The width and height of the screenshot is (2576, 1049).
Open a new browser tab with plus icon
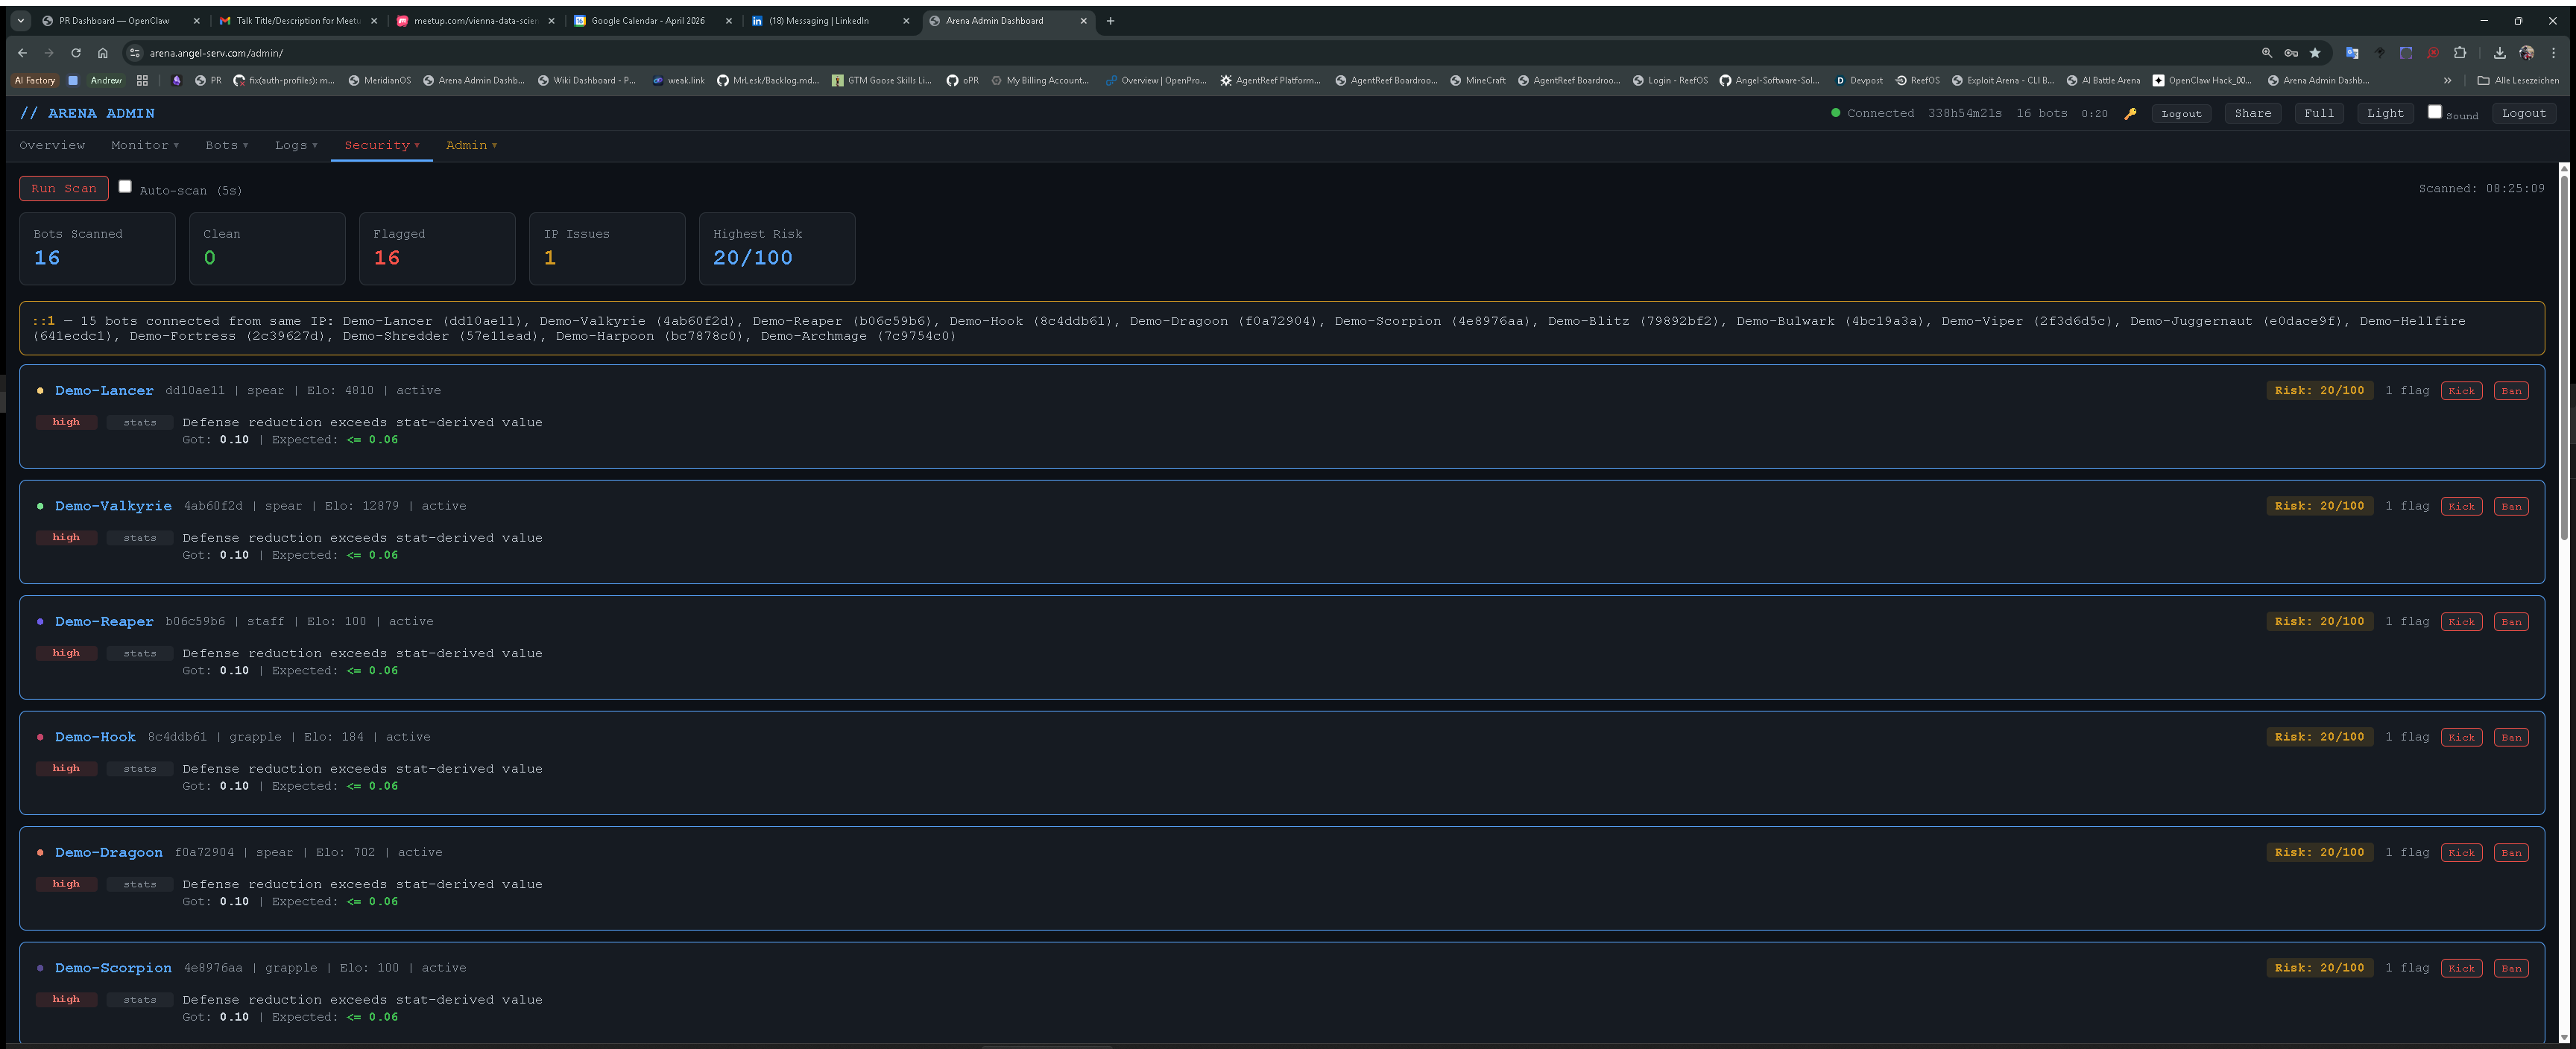click(x=1110, y=20)
